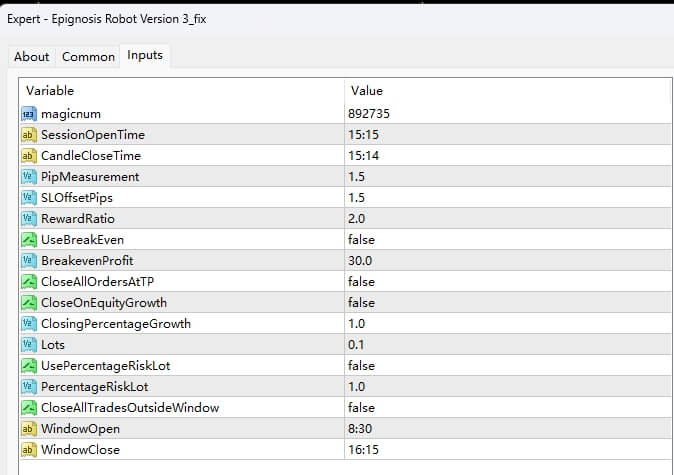Click the PipMeasurement double type icon
The width and height of the screenshot is (674, 475).
click(x=28, y=177)
